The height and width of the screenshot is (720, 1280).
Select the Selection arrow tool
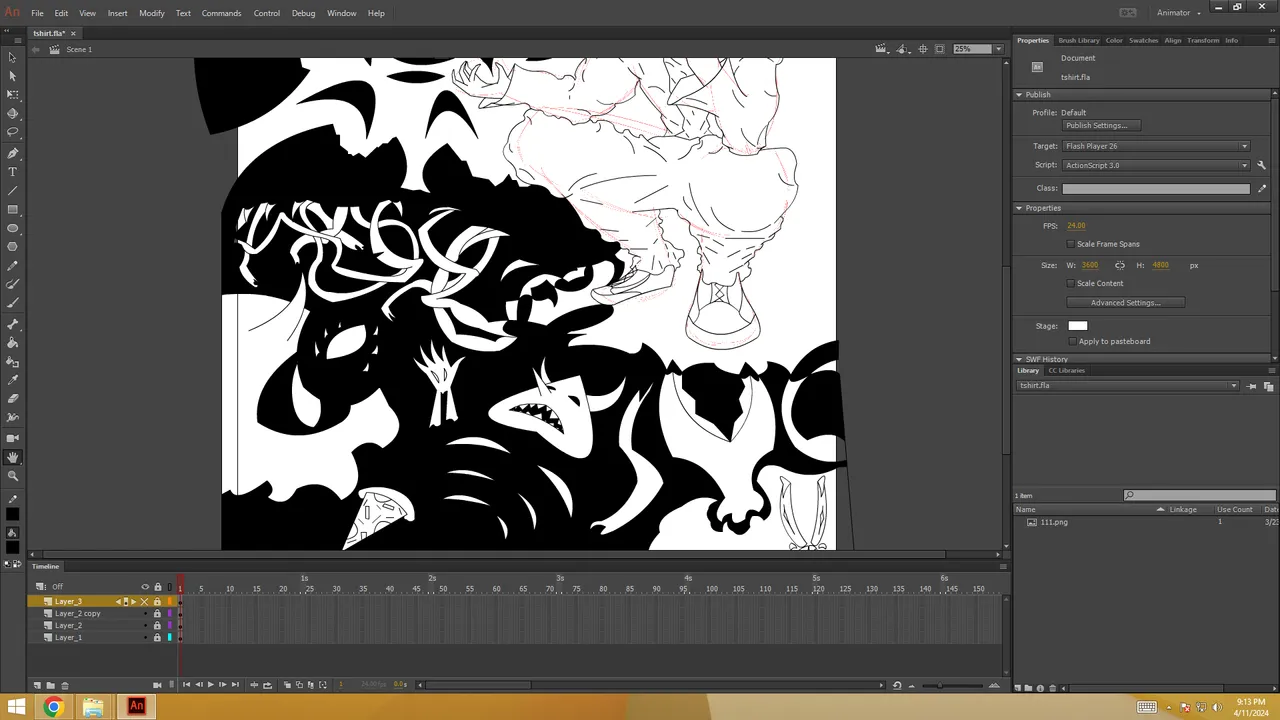tap(12, 57)
